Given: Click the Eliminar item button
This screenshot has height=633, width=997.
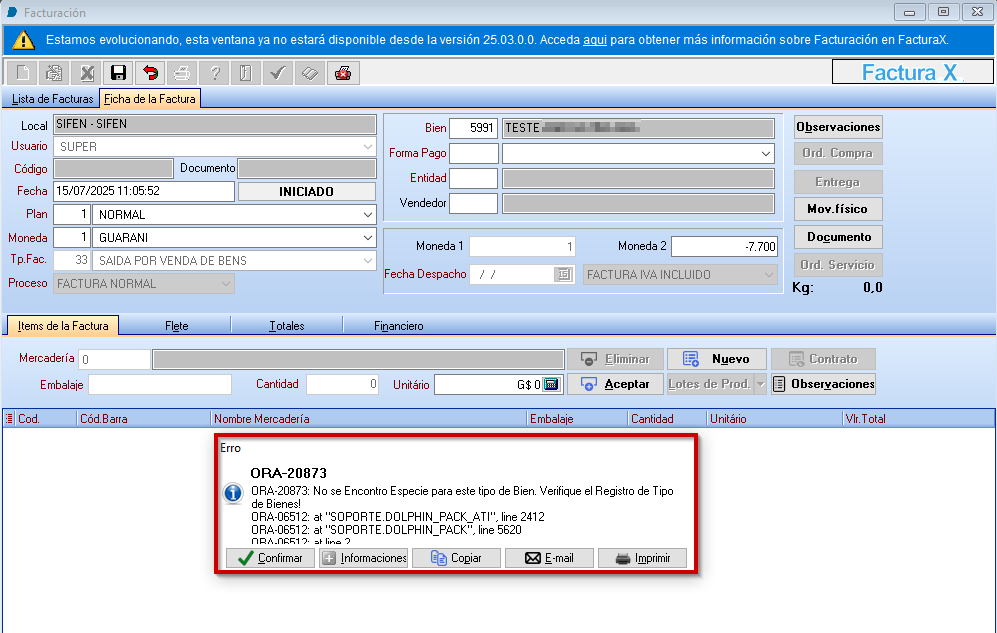Looking at the screenshot, I should point(615,359).
